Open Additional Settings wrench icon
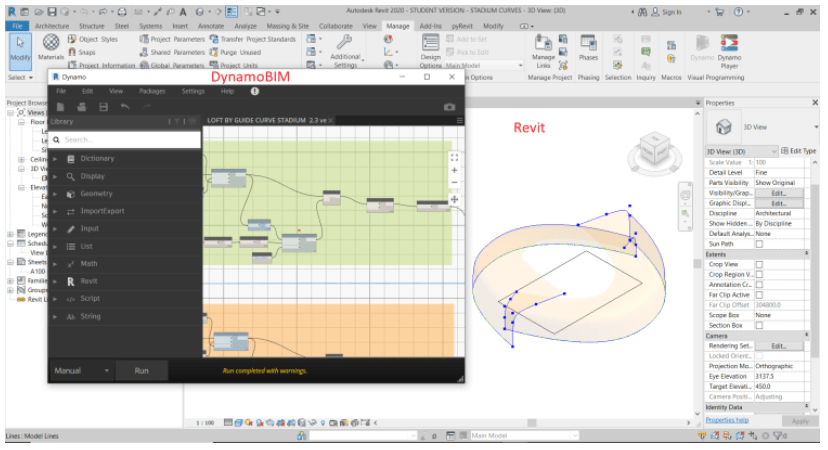Image resolution: width=828 pixels, height=450 pixels. point(345,41)
